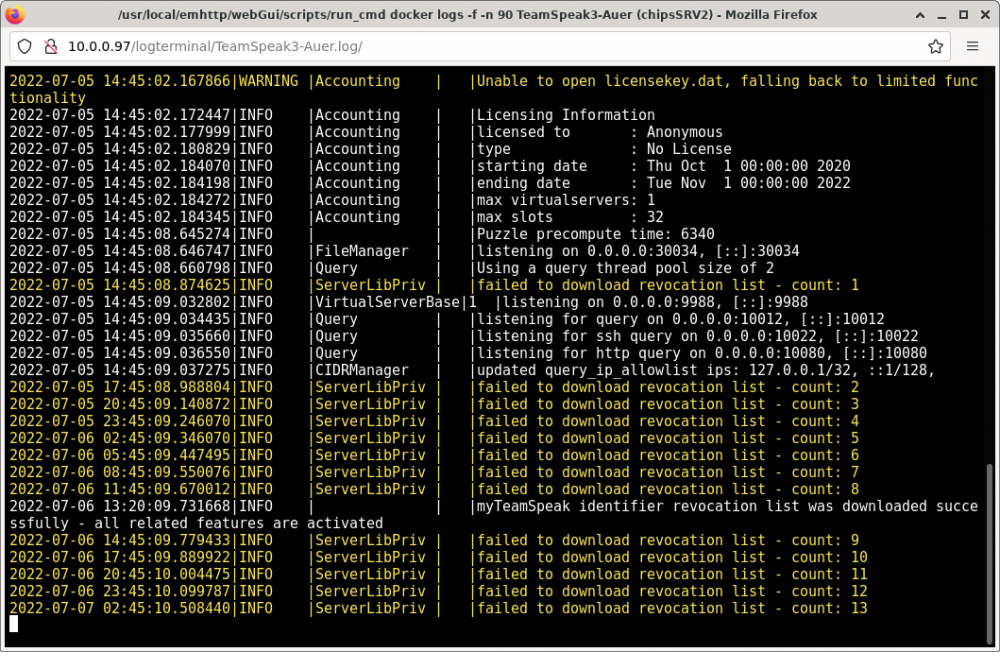Click 'Using a query thread pool size' line
Screen dimensions: 1000x652
(x=392, y=268)
